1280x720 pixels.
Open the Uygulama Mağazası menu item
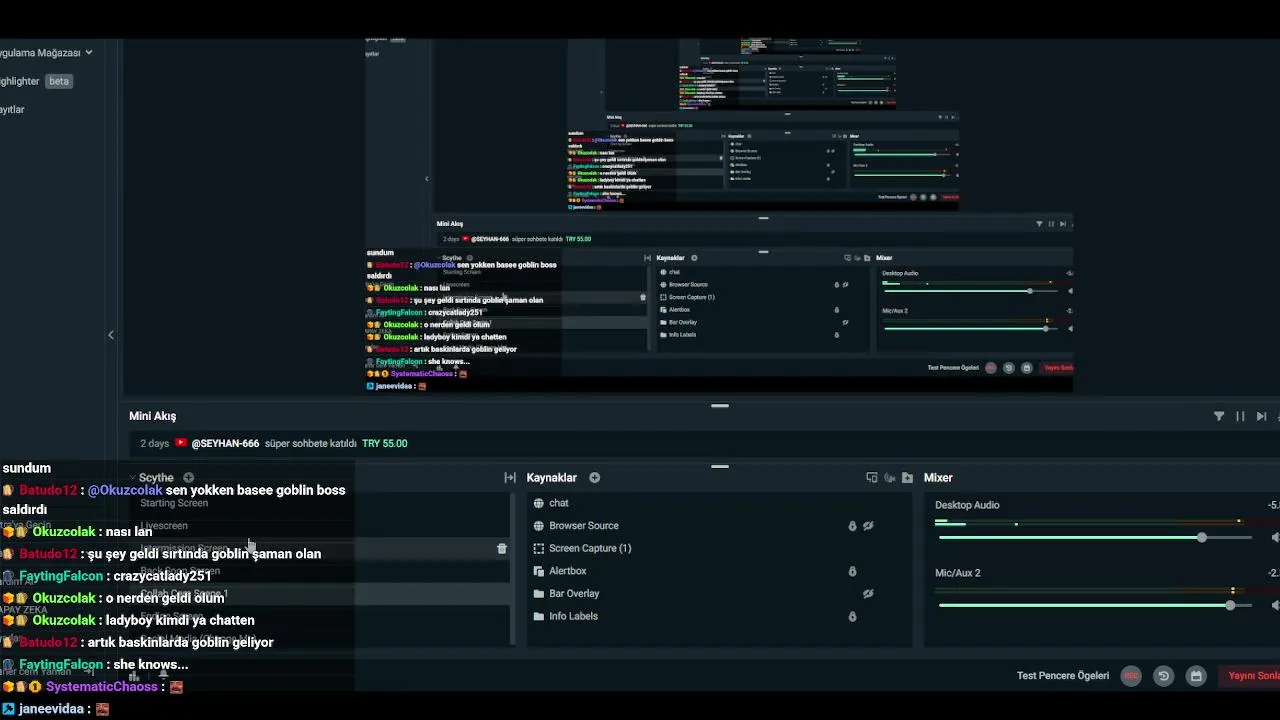(46, 53)
